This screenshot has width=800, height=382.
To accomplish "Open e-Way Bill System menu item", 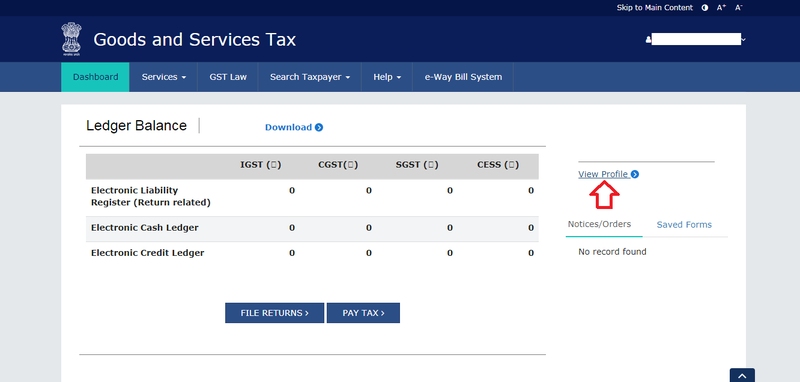I will tap(463, 77).
